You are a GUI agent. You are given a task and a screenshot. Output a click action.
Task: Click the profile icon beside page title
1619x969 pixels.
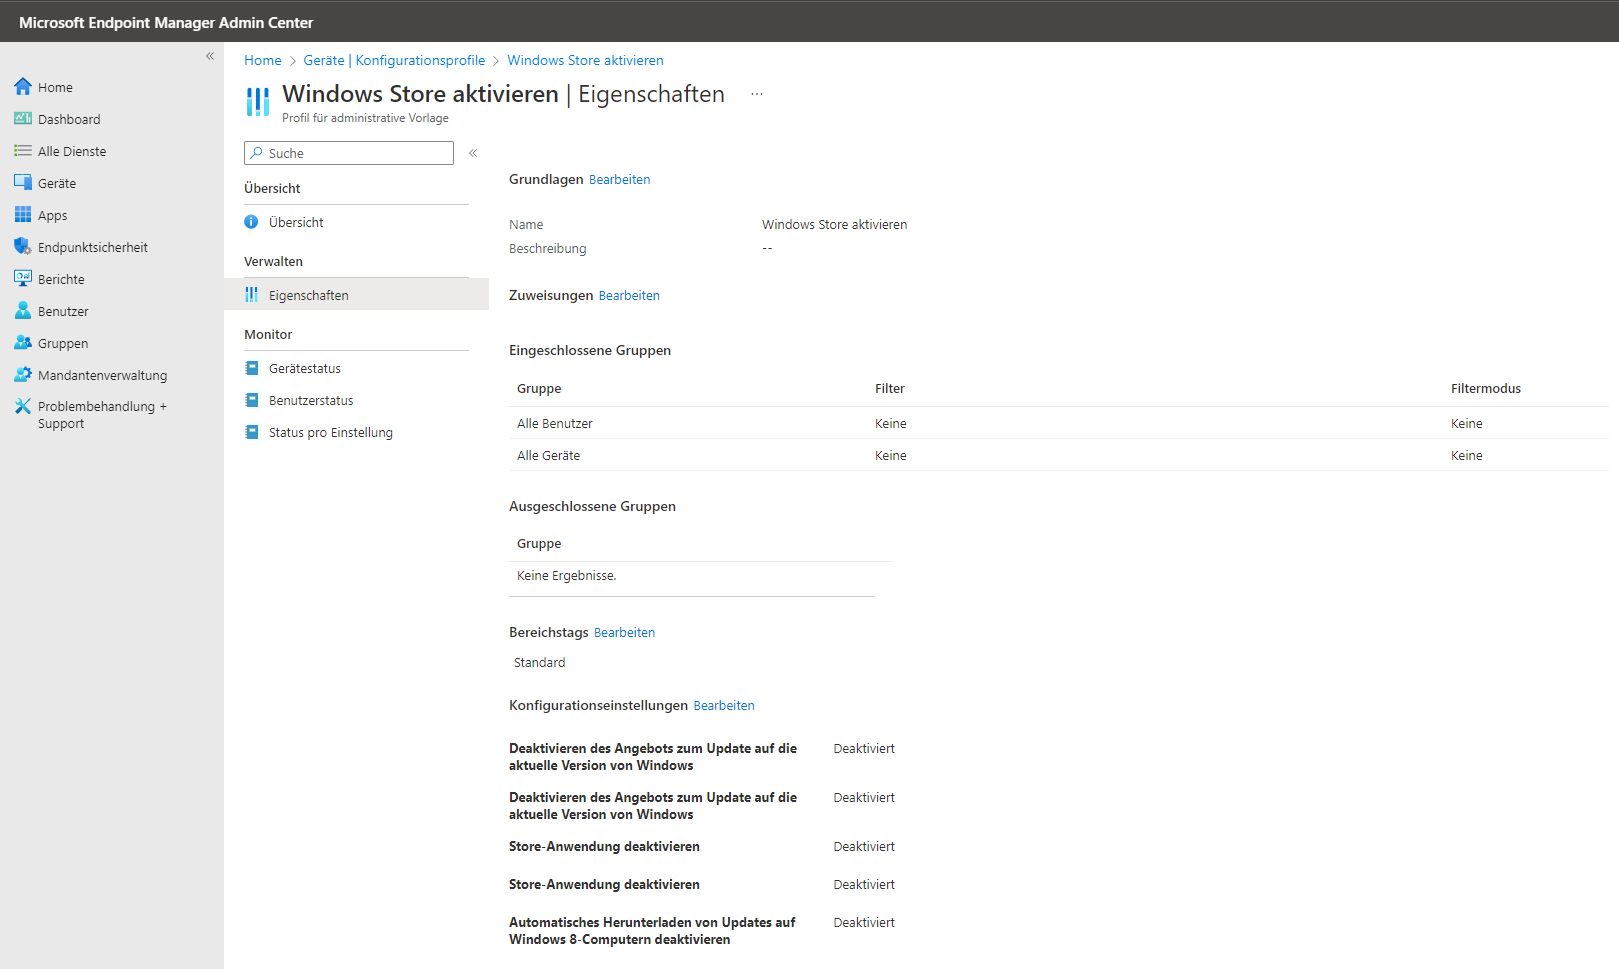pos(258,101)
